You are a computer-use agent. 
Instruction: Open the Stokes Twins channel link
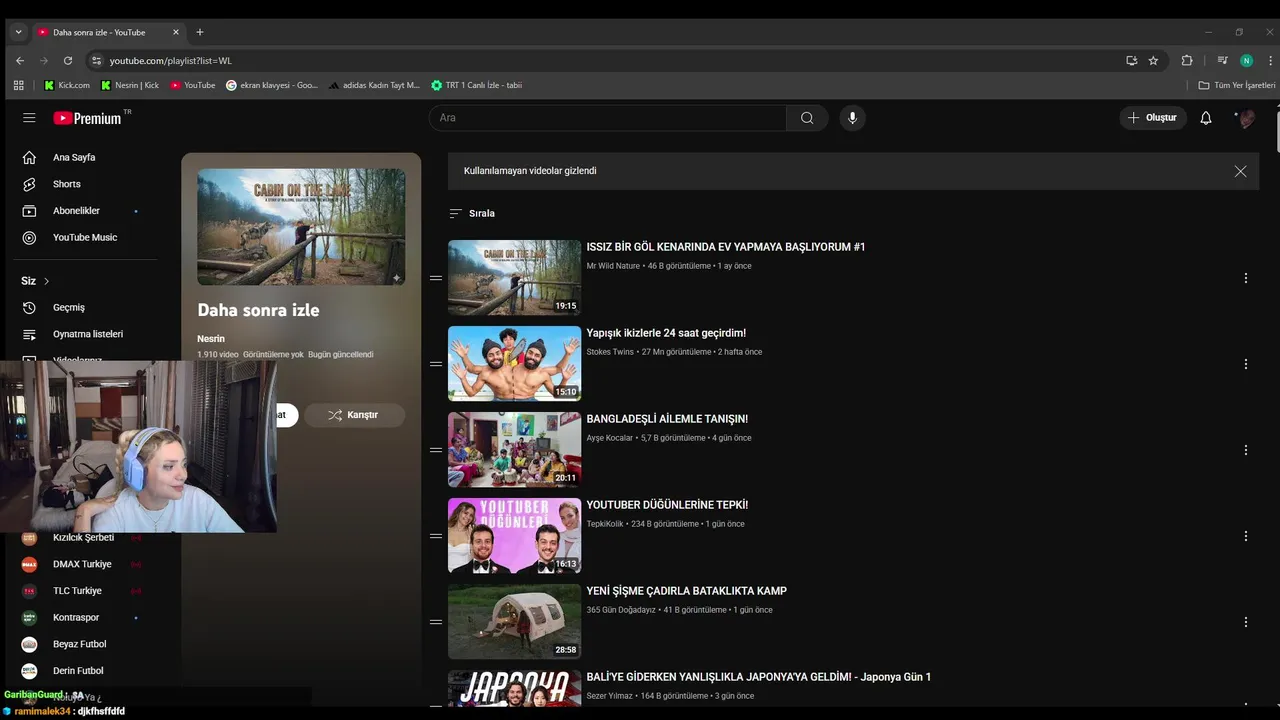pos(610,352)
